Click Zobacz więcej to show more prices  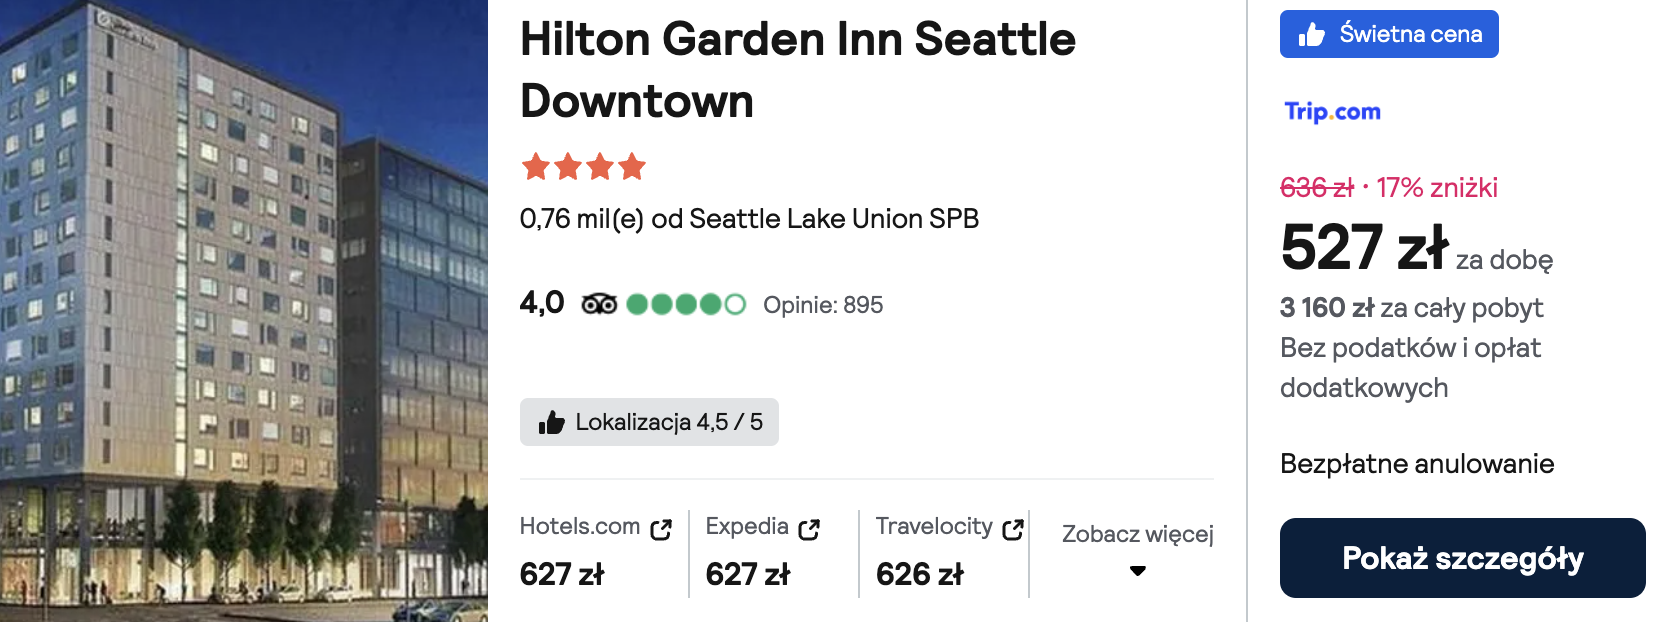point(1137,534)
